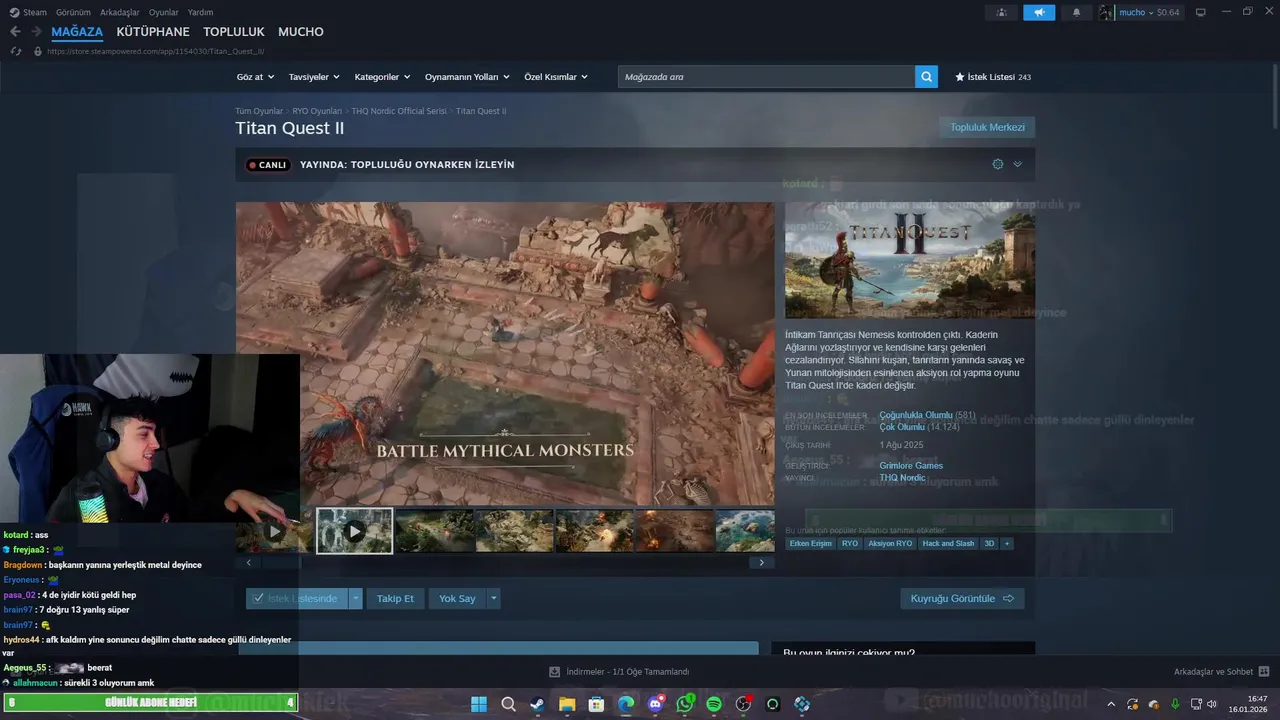The image size is (1280, 720).
Task: Click inside the Mağazada ara search field
Action: click(x=766, y=77)
